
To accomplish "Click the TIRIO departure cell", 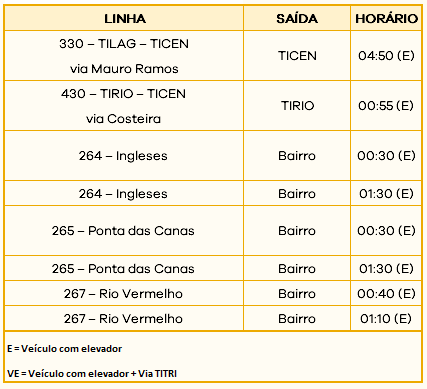I will coord(297,106).
